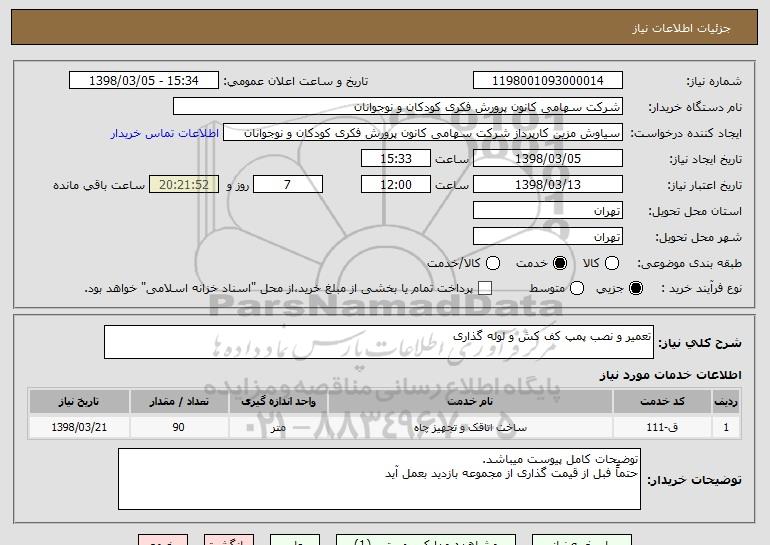Click the validity date field 1398/03/13
This screenshot has width=770, height=545.
click(x=548, y=185)
